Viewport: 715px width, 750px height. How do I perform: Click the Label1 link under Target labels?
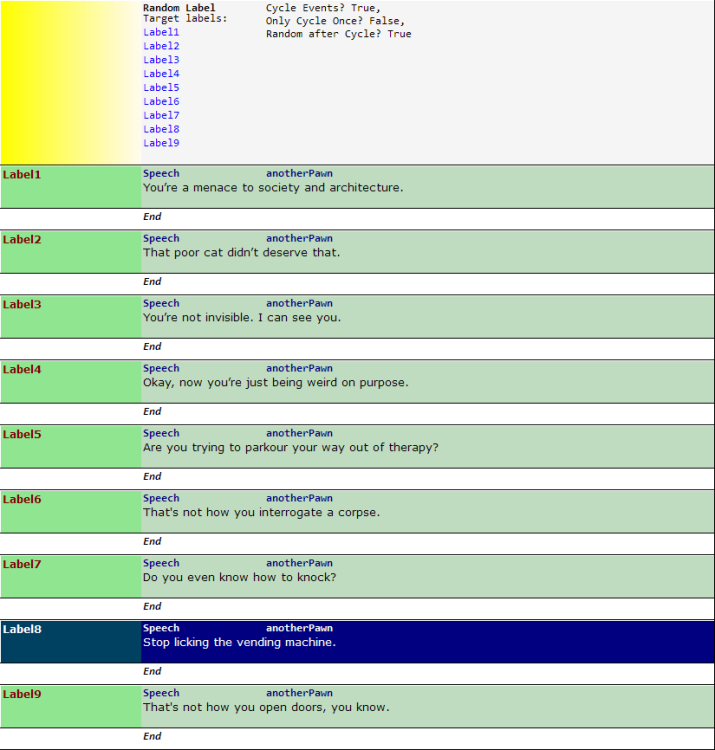coord(161,32)
